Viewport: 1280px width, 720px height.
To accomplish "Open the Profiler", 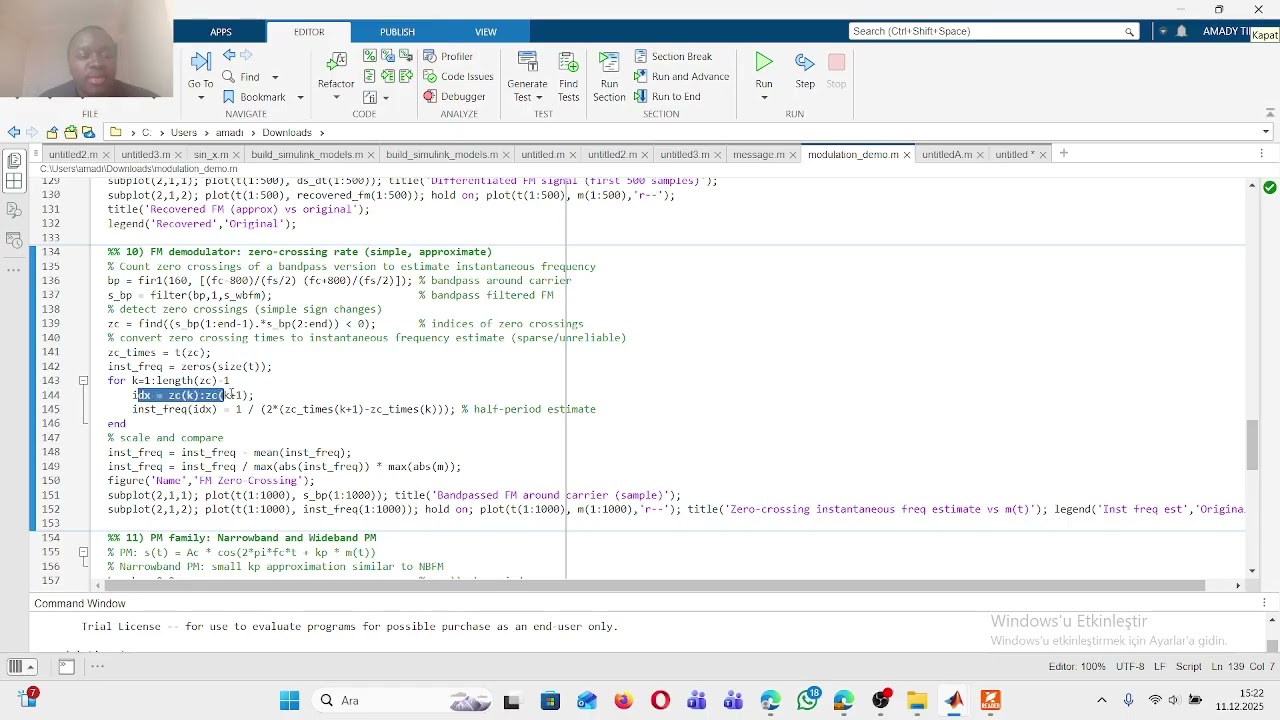I will (448, 56).
